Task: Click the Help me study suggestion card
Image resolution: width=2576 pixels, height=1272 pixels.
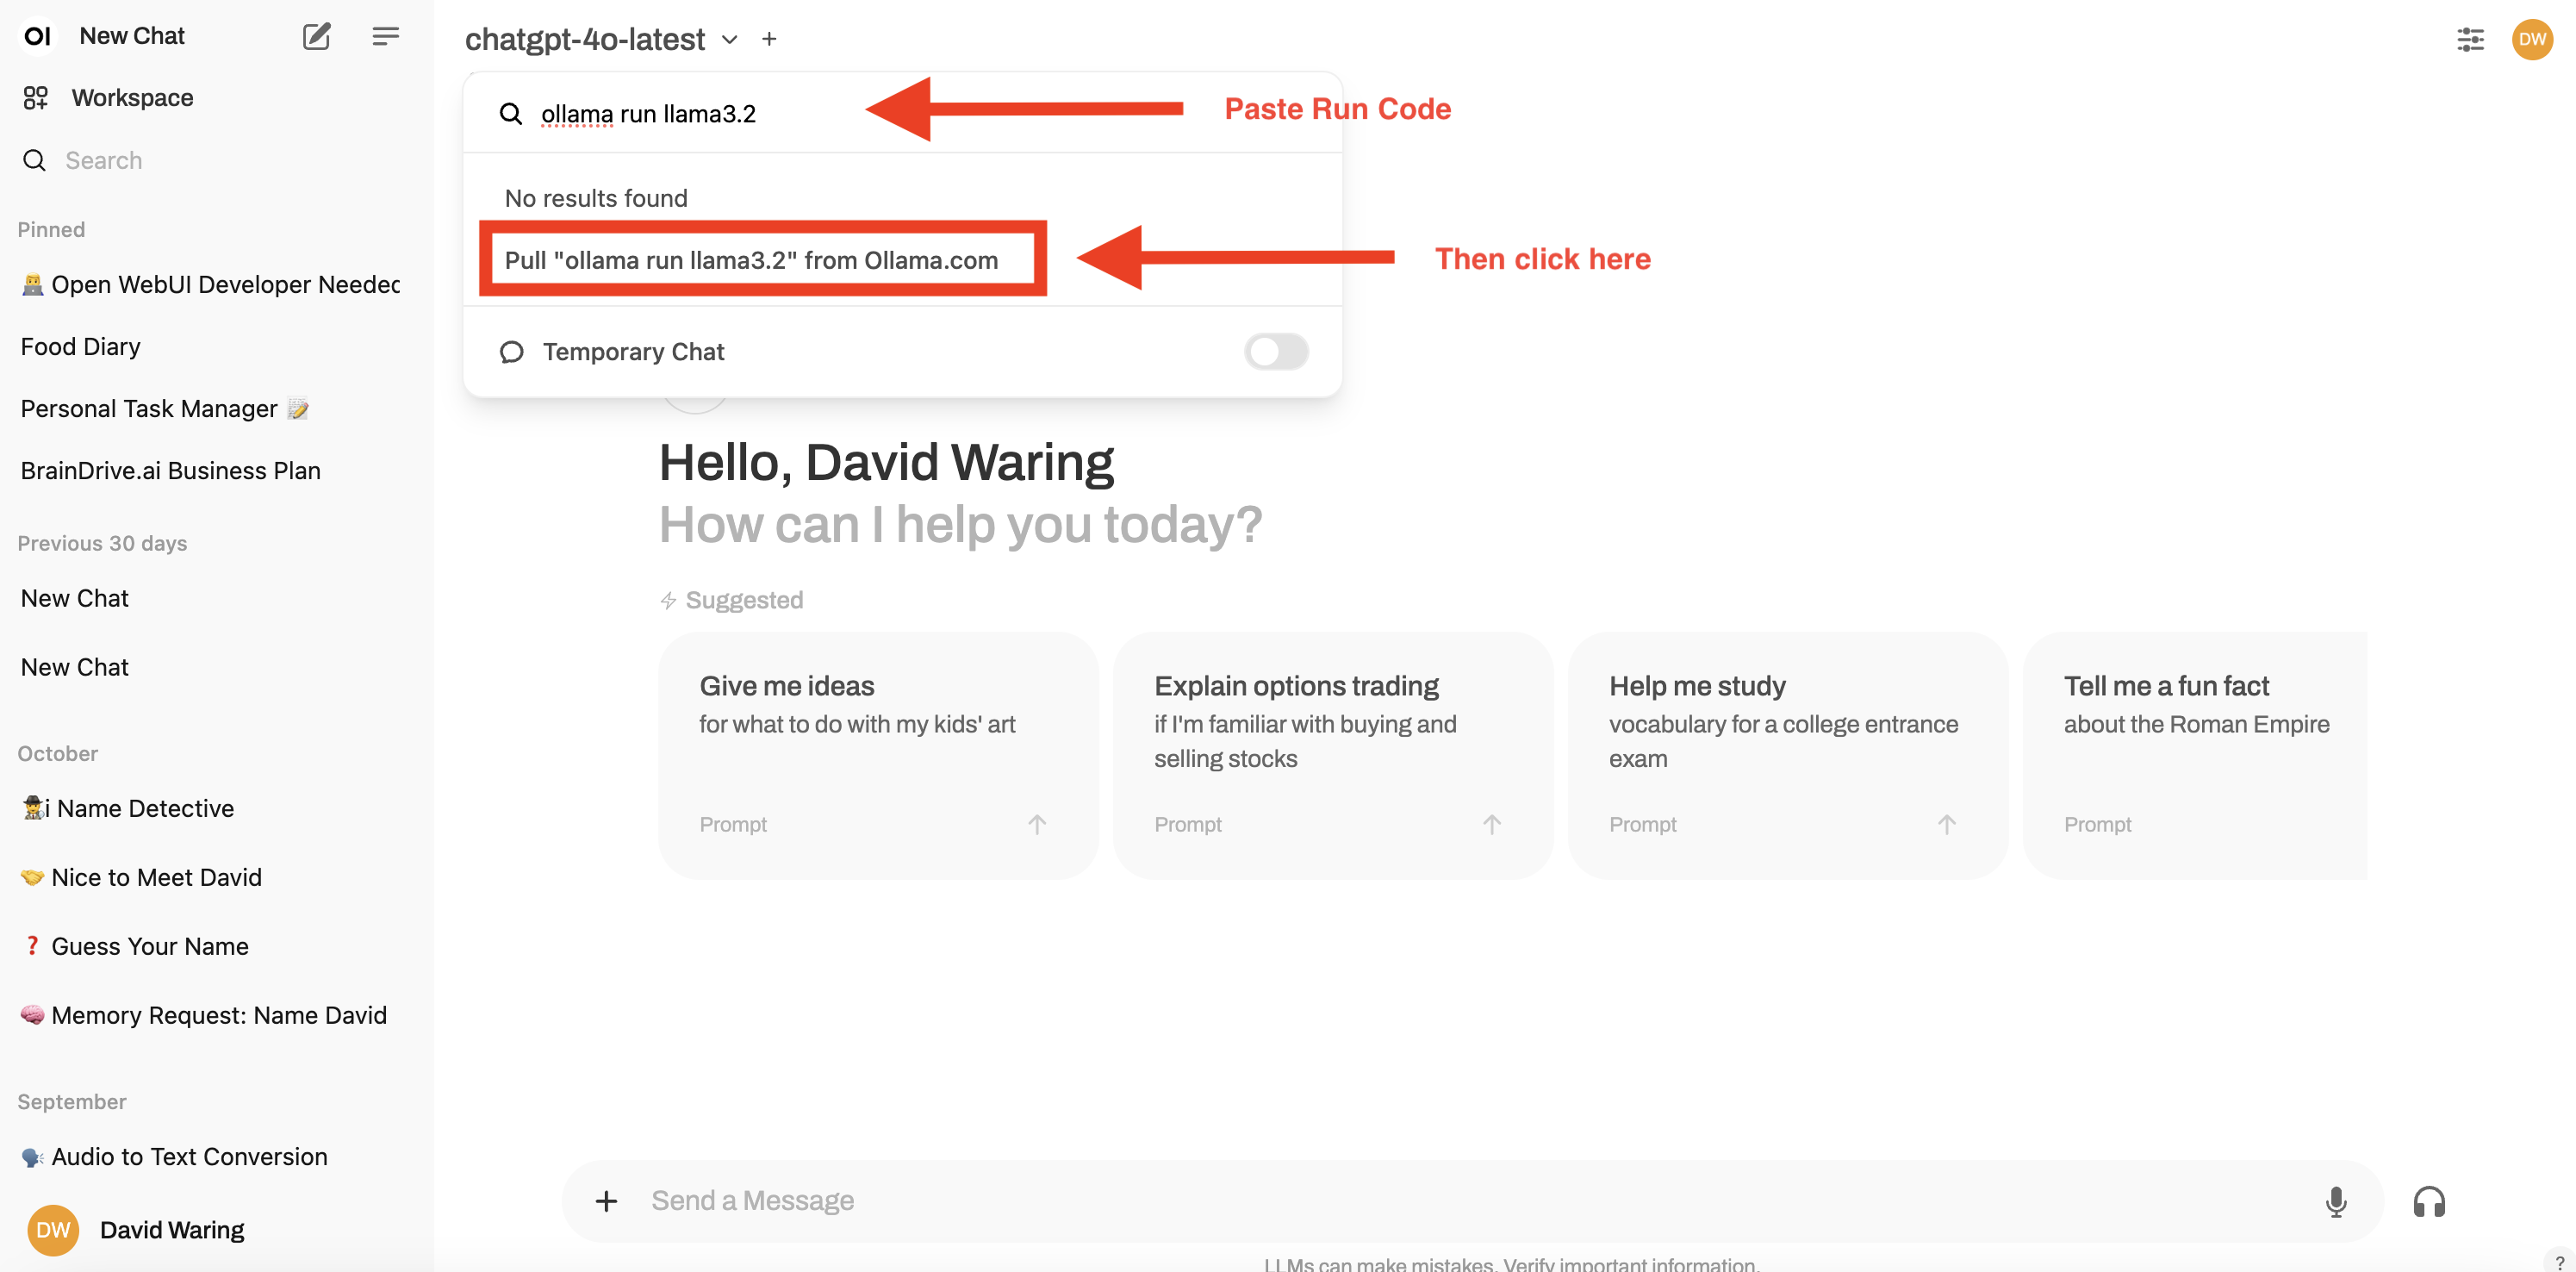Action: [x=1787, y=754]
